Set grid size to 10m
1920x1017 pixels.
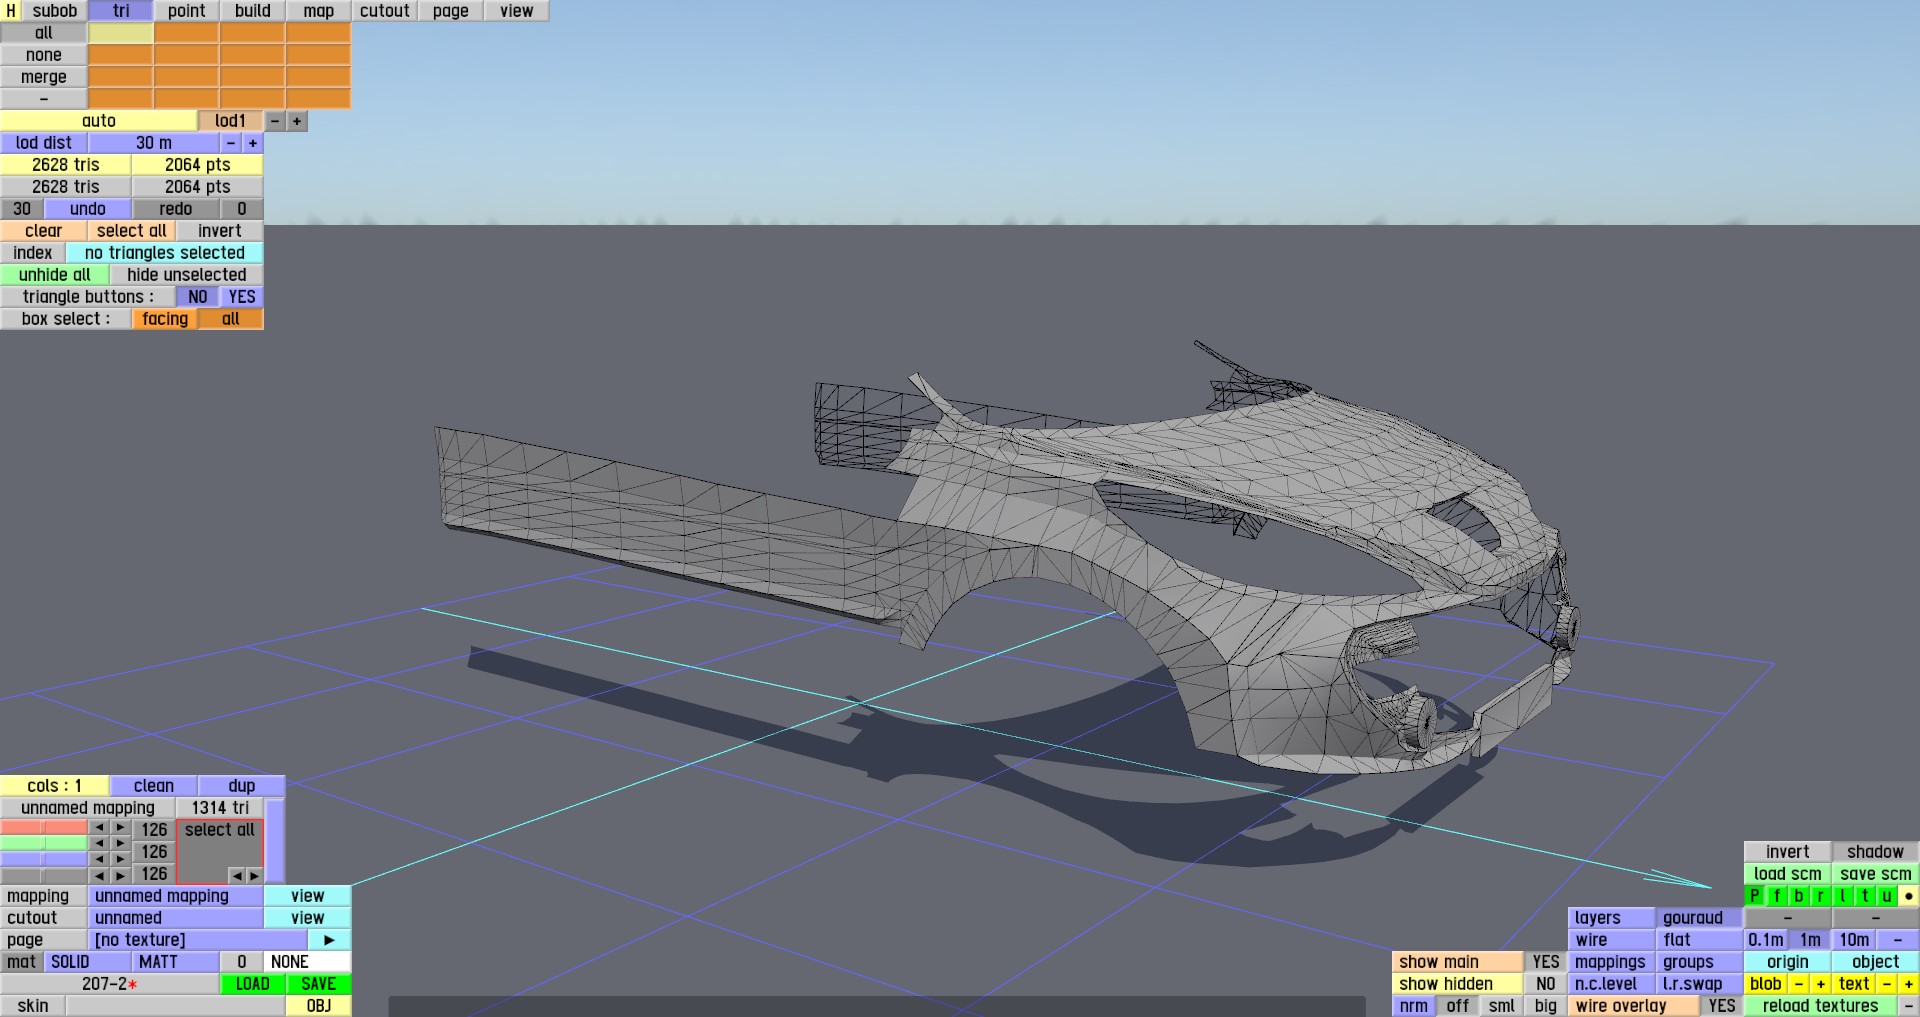1854,940
